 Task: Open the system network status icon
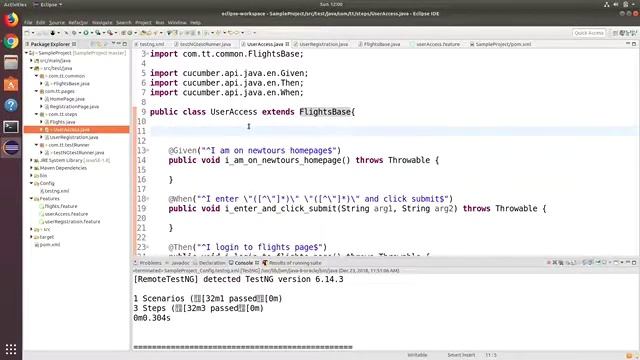607,4
